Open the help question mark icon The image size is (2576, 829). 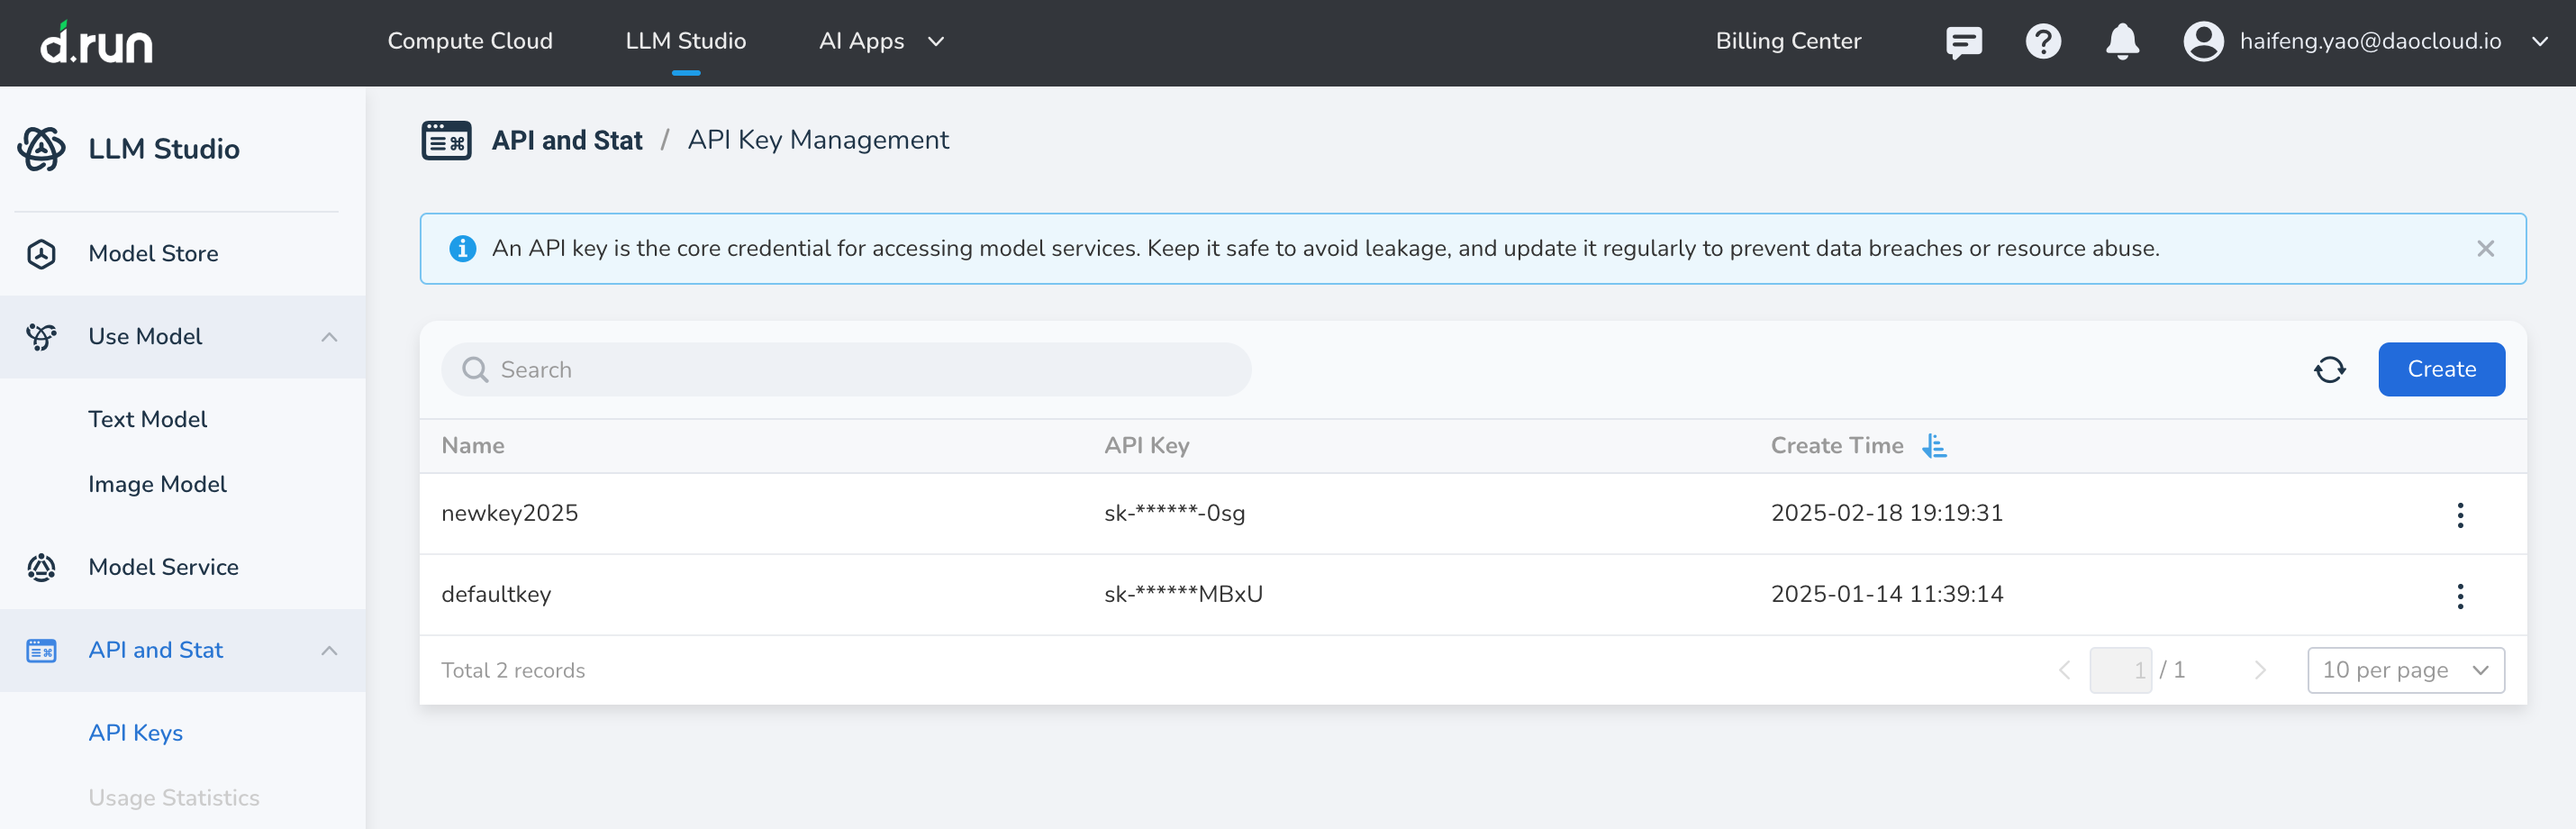tap(2042, 42)
